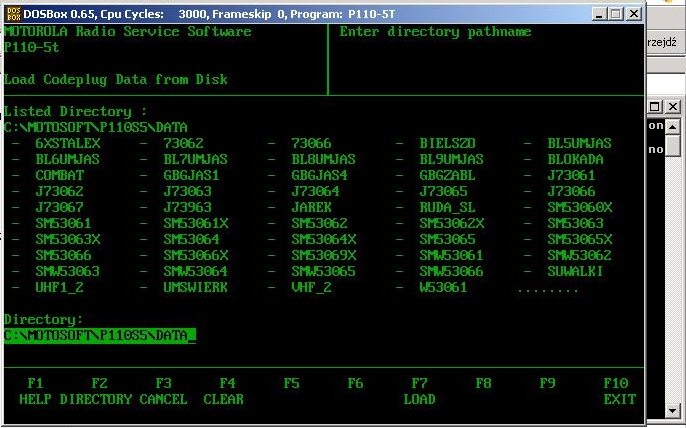Select codeplug file RUDA_SL

(448, 208)
